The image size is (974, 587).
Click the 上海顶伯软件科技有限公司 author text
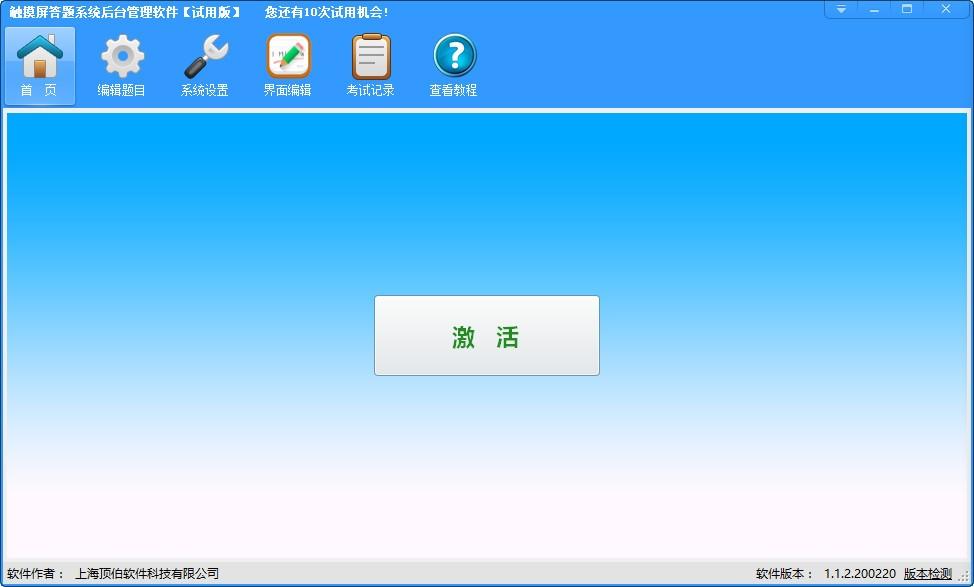click(147, 573)
